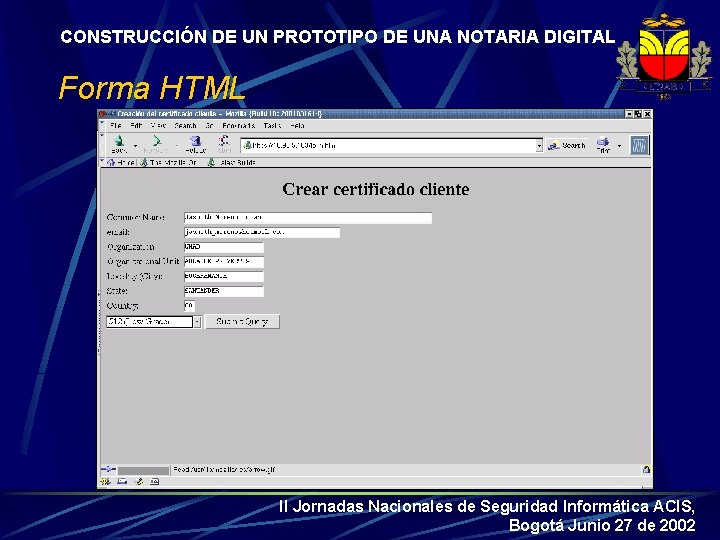Screen dimensions: 720x540
Task: Click the page loading progress bar
Action: tap(143, 470)
